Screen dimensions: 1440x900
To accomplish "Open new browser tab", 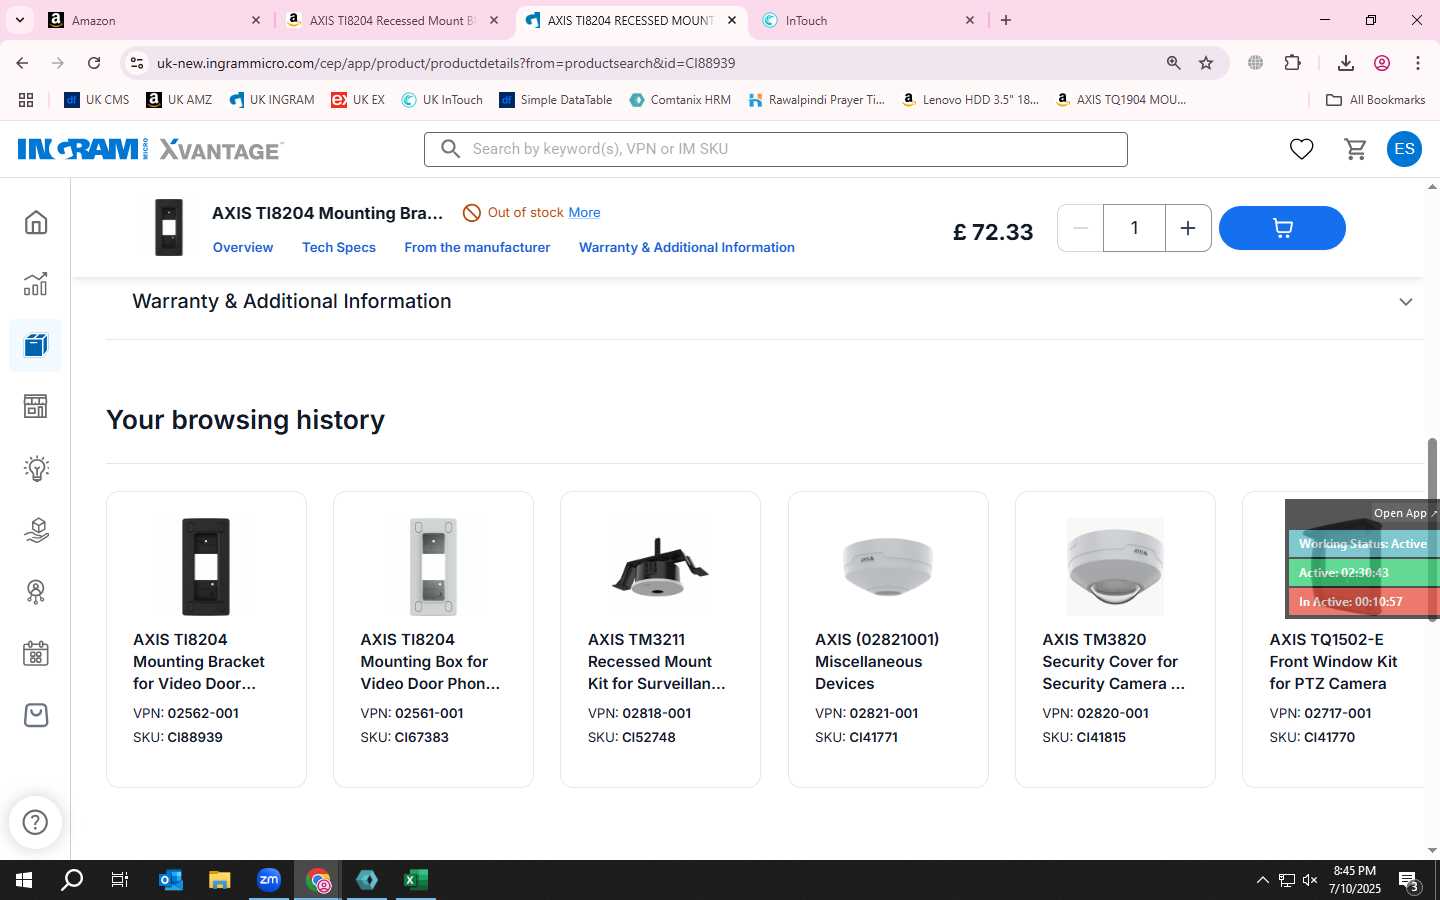I will [1006, 20].
